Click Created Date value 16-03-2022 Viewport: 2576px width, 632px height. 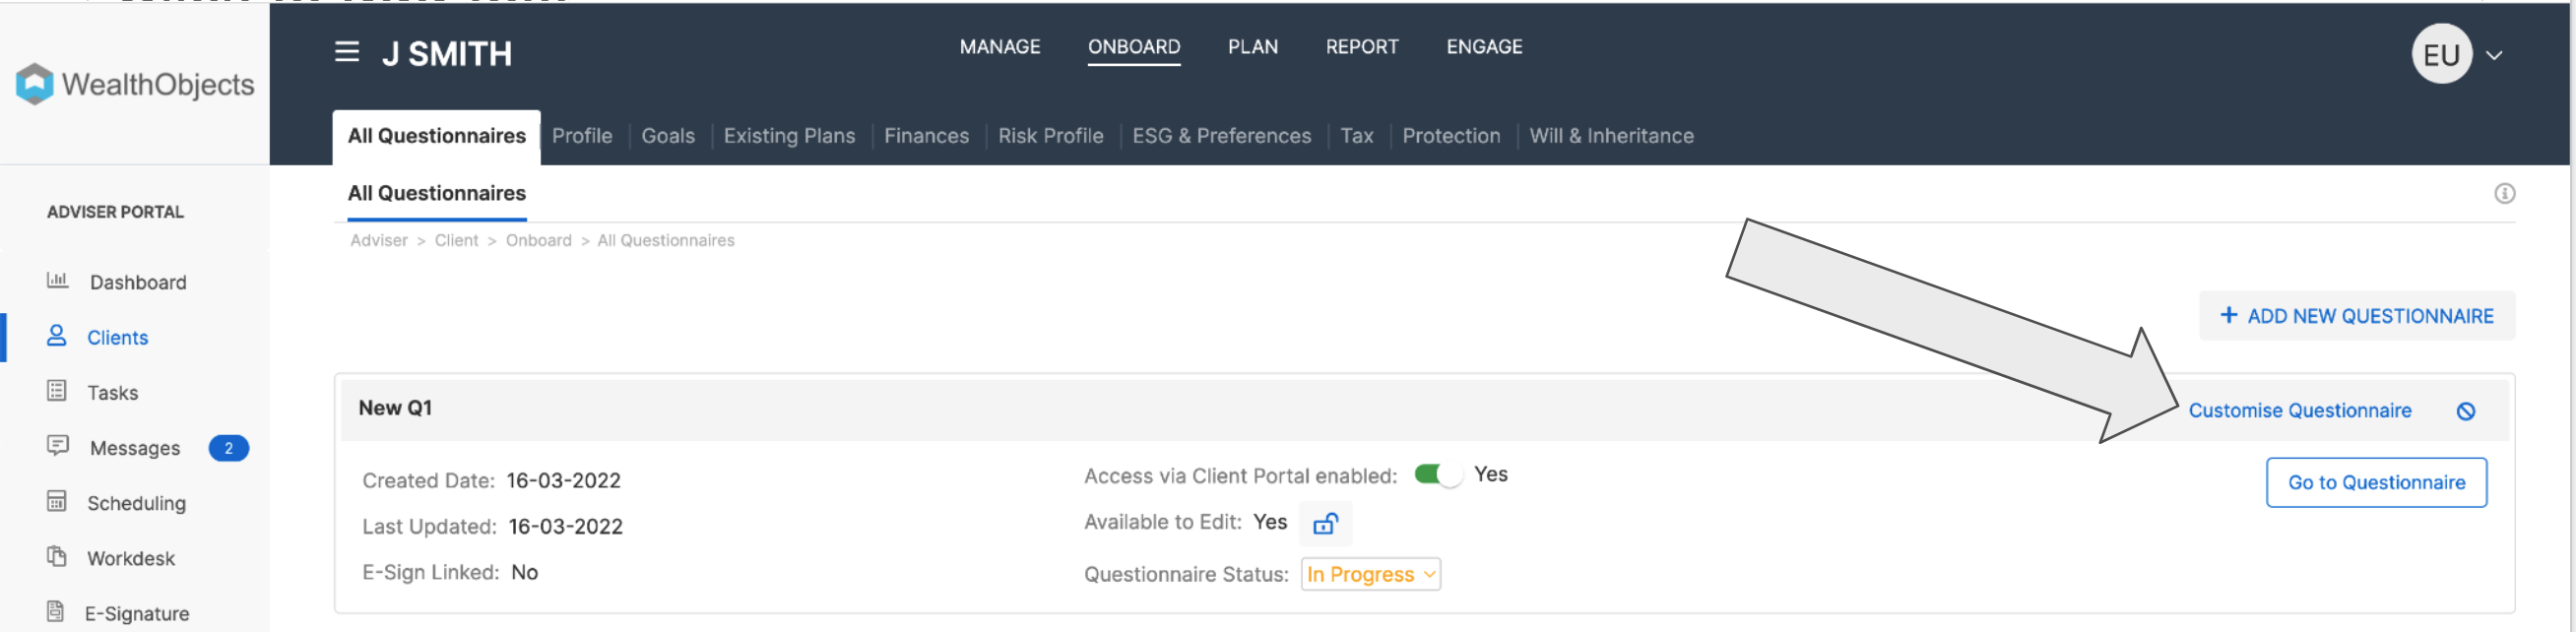(x=563, y=481)
